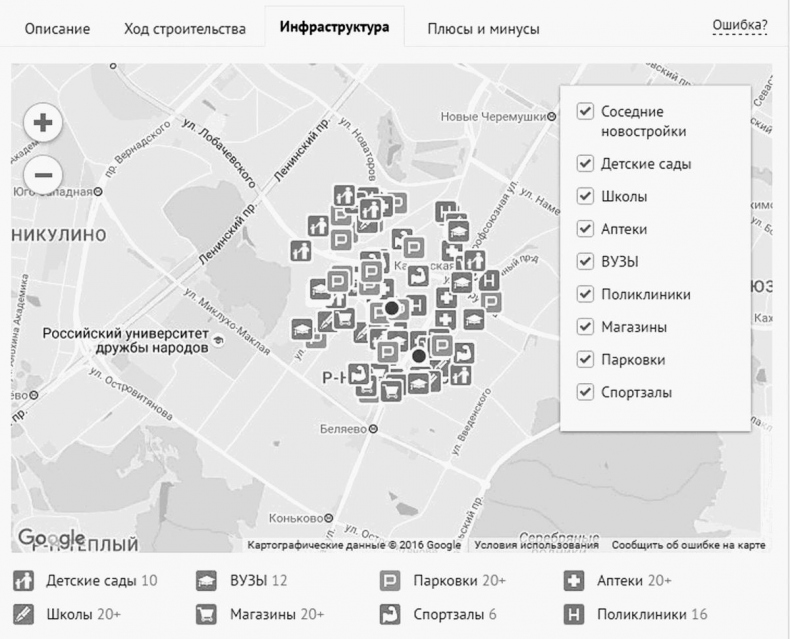This screenshot has height=639, width=790.
Task: Click the Детские сады legend icon
Action: tap(23, 581)
